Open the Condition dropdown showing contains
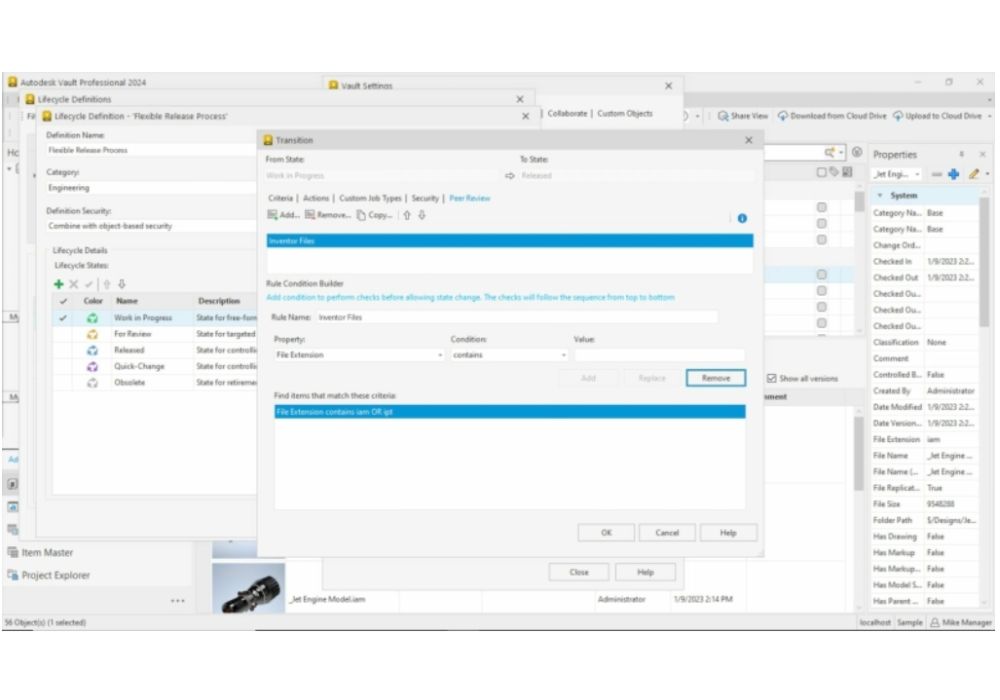The width and height of the screenshot is (1000, 700). coord(508,355)
